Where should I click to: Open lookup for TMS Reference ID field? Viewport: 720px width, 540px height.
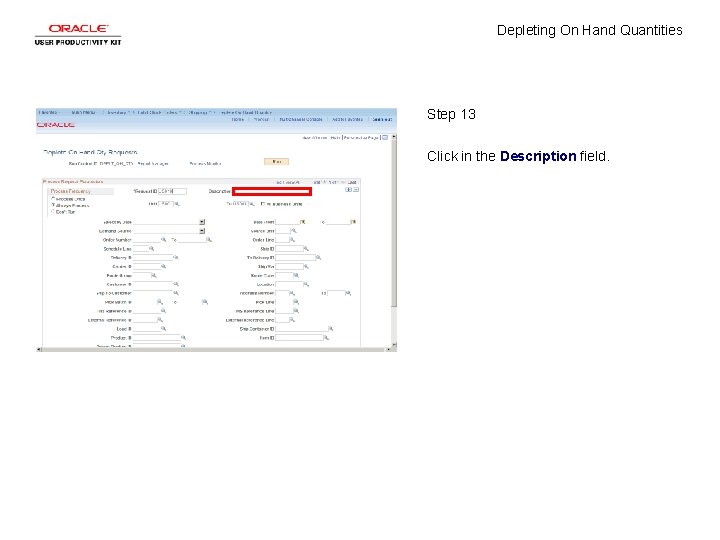coord(163,311)
